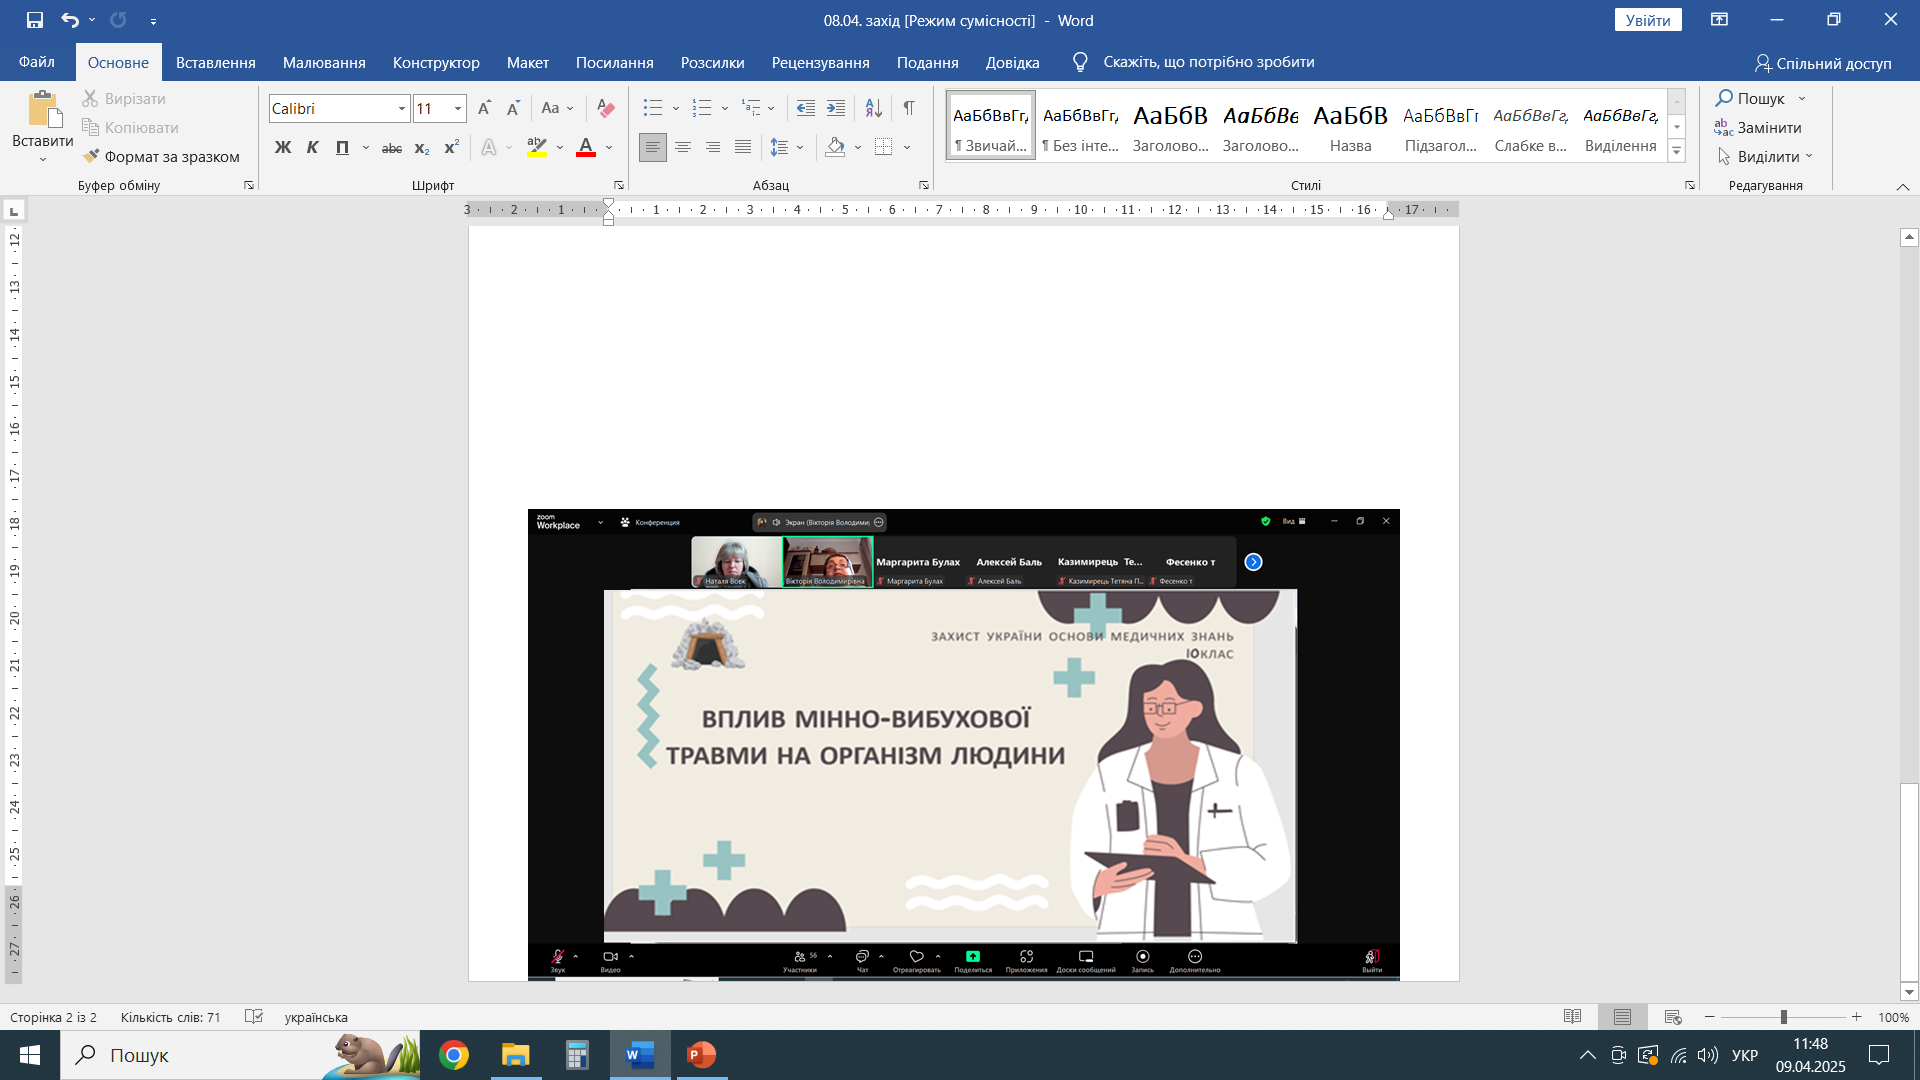Screen dimensions: 1920x1080
Task: Click the Format Painter brush icon
Action: click(92, 156)
